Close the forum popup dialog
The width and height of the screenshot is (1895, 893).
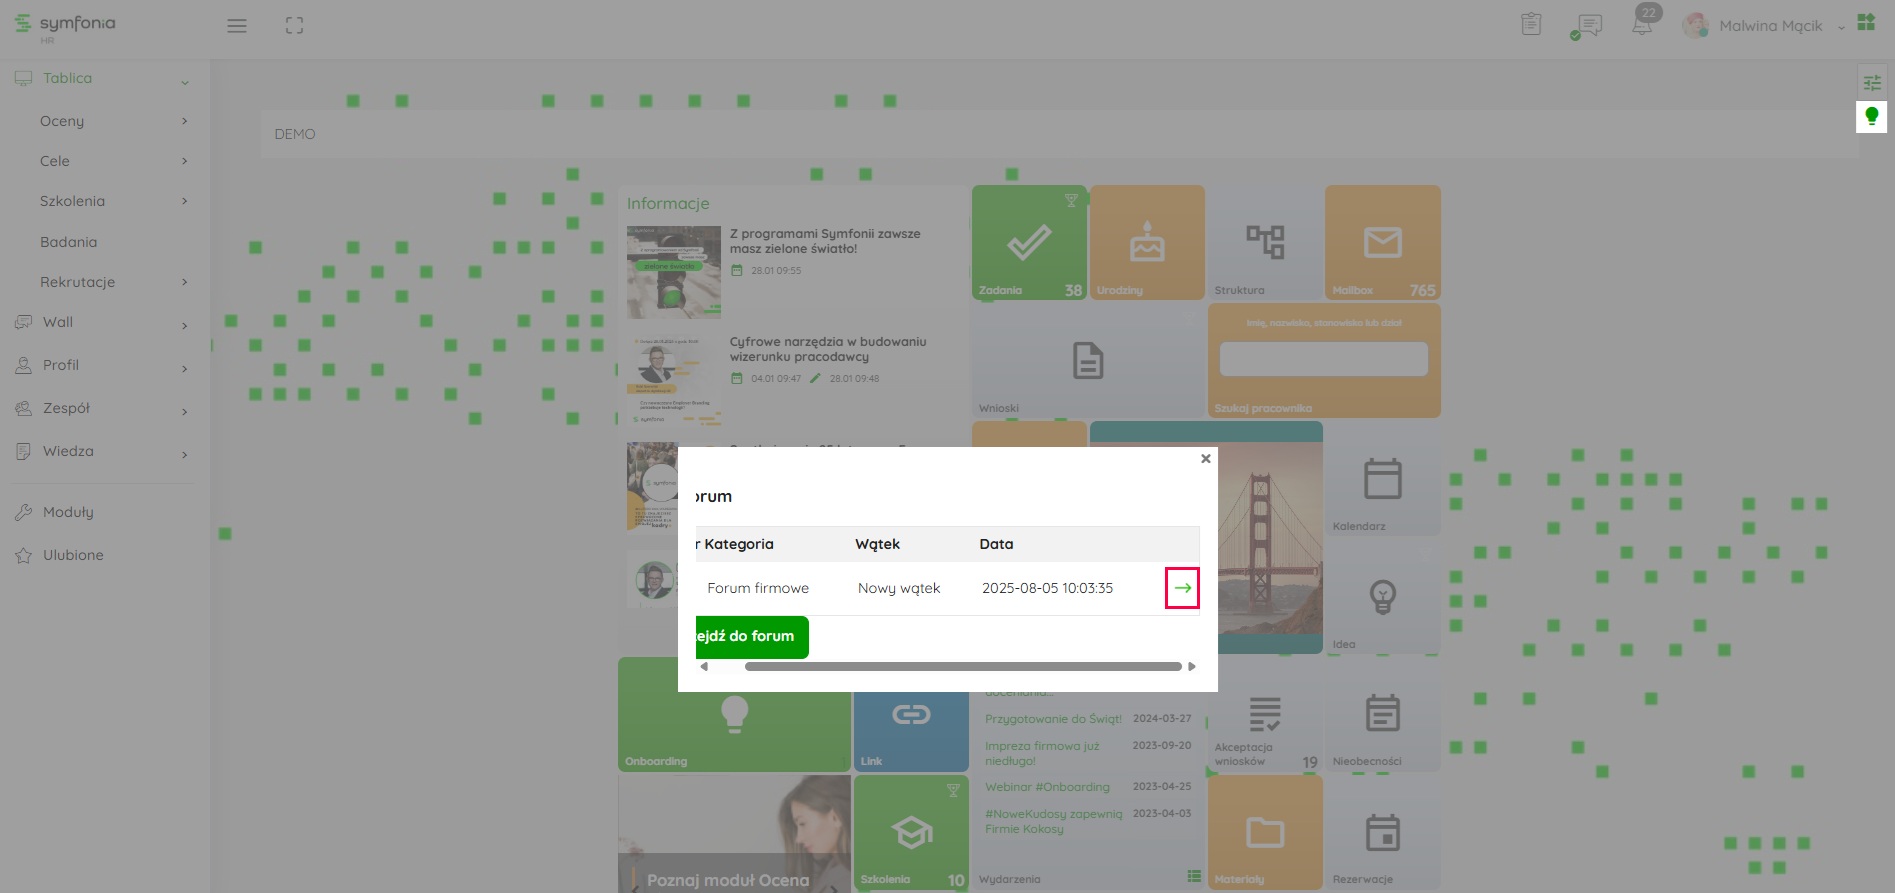pos(1205,459)
